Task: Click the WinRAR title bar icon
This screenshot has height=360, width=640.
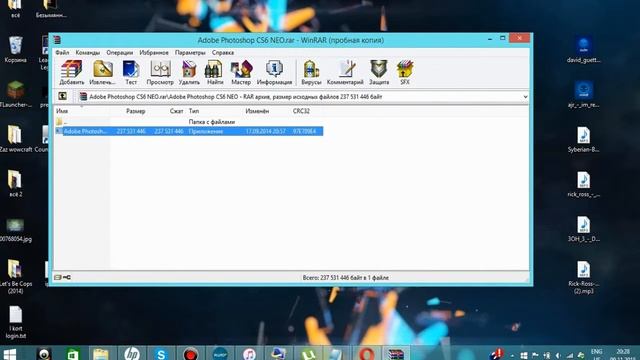Action: [57, 40]
